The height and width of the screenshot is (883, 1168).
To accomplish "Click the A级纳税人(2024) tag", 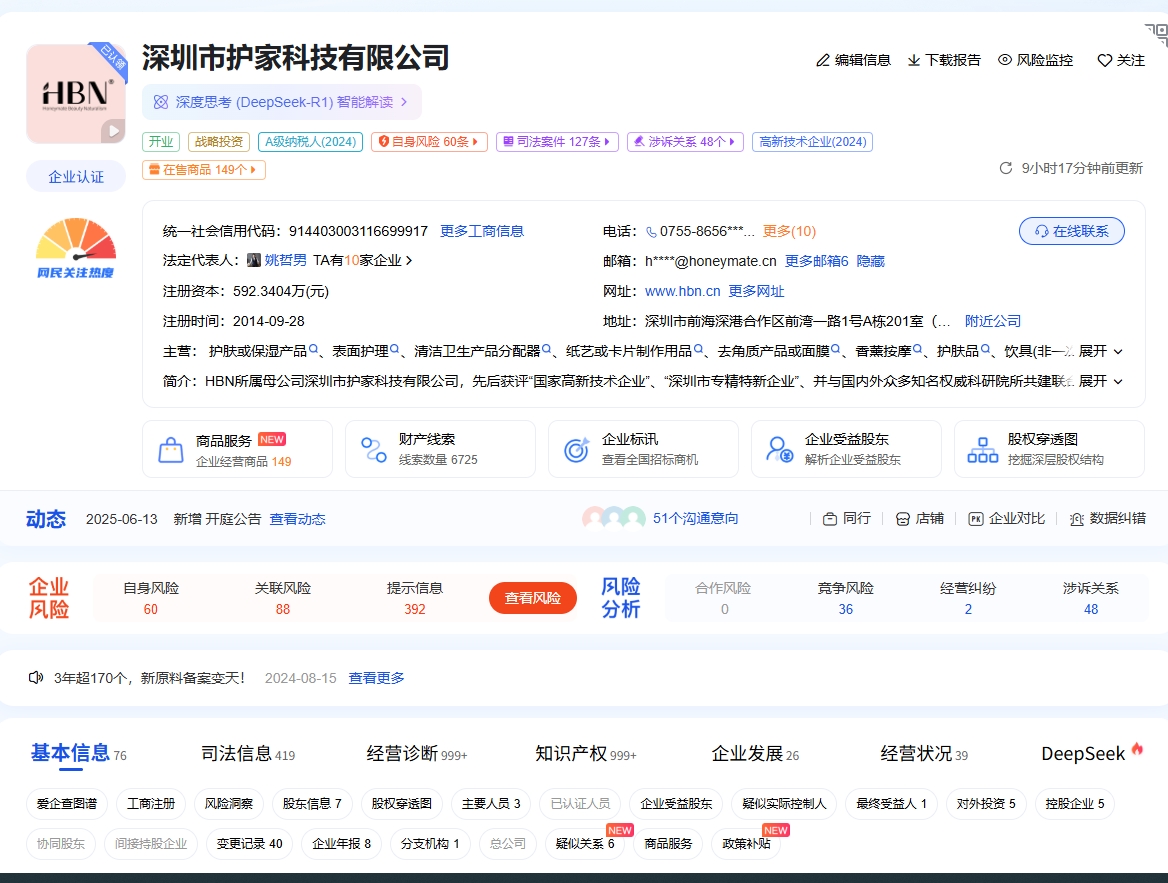I will pyautogui.click(x=311, y=142).
